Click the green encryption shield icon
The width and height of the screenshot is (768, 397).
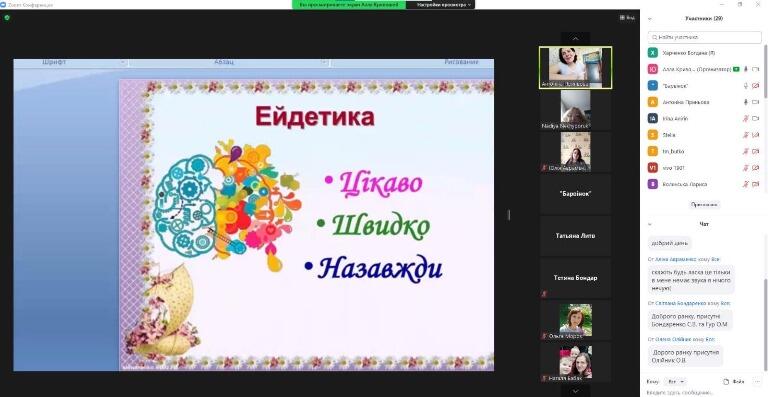click(7, 18)
